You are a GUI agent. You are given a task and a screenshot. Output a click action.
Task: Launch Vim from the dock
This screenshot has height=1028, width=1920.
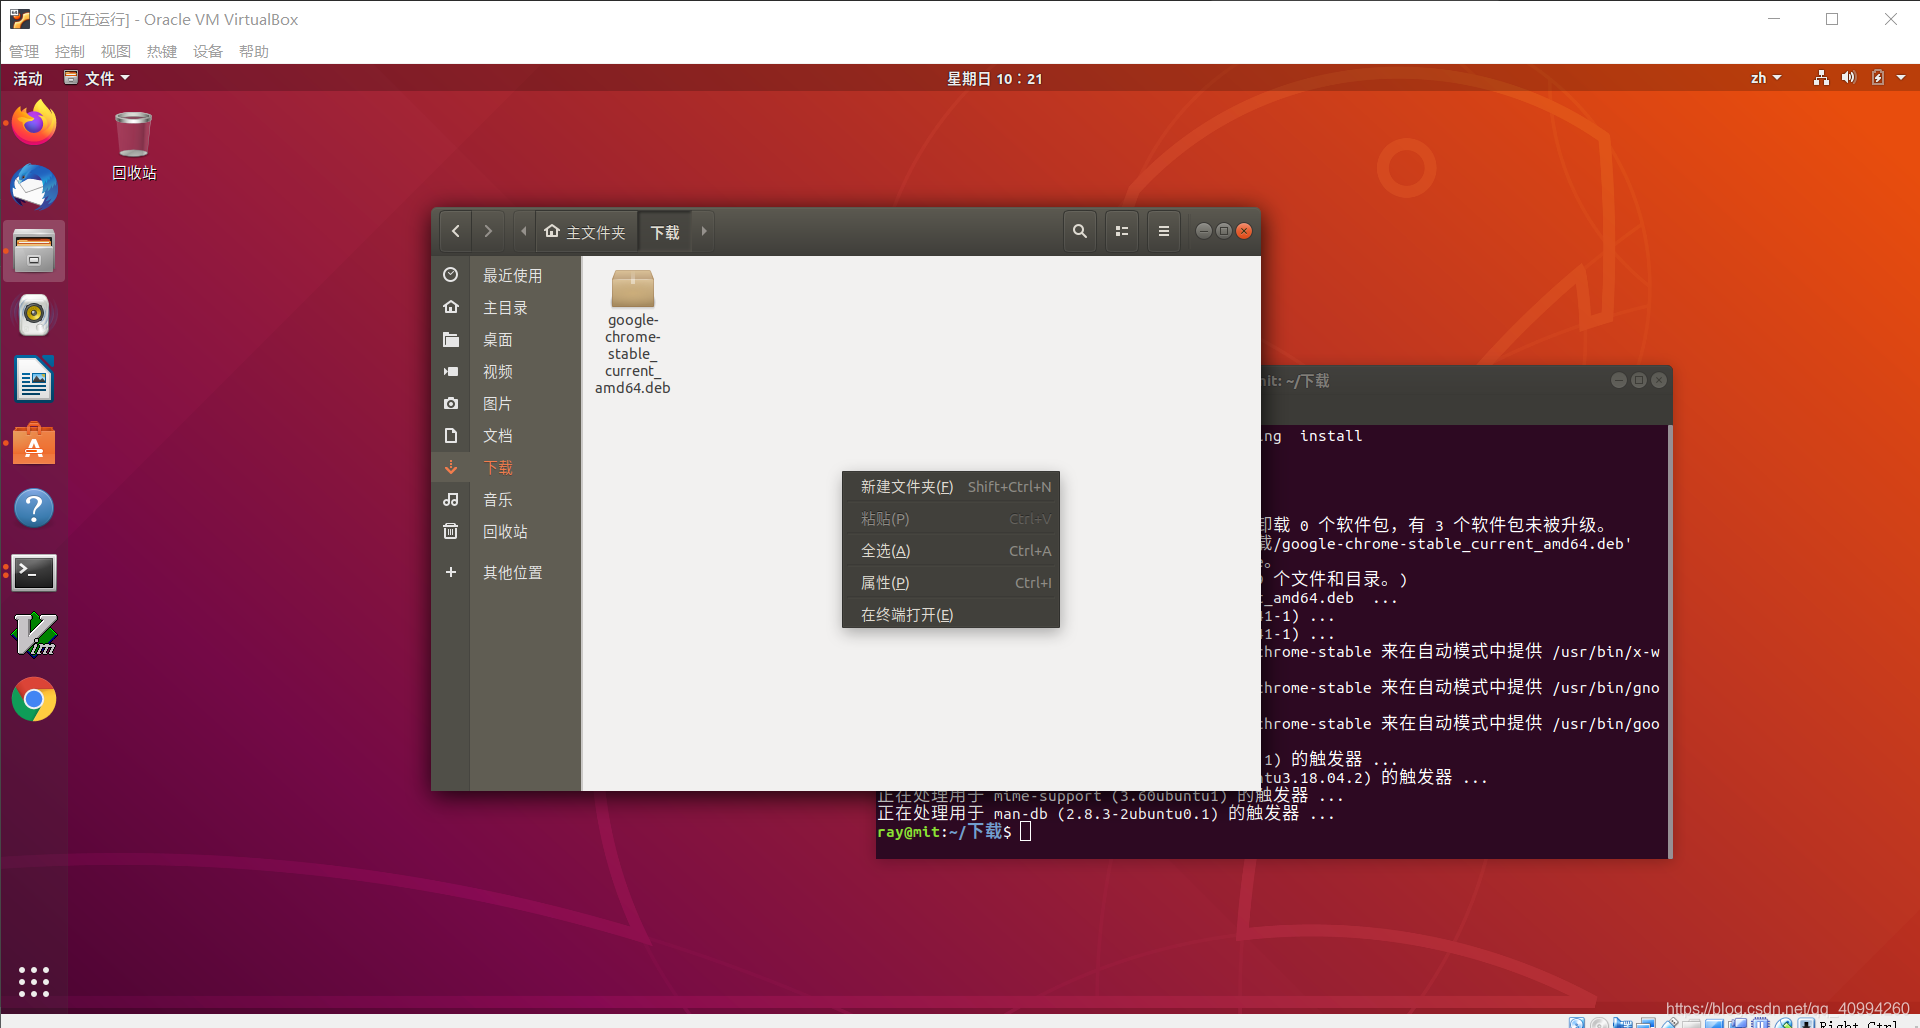tap(34, 636)
